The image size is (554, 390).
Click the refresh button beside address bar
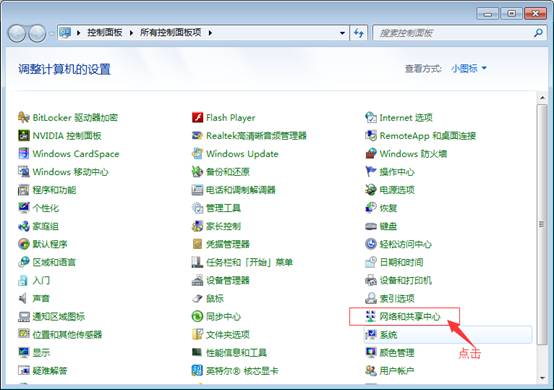[359, 33]
